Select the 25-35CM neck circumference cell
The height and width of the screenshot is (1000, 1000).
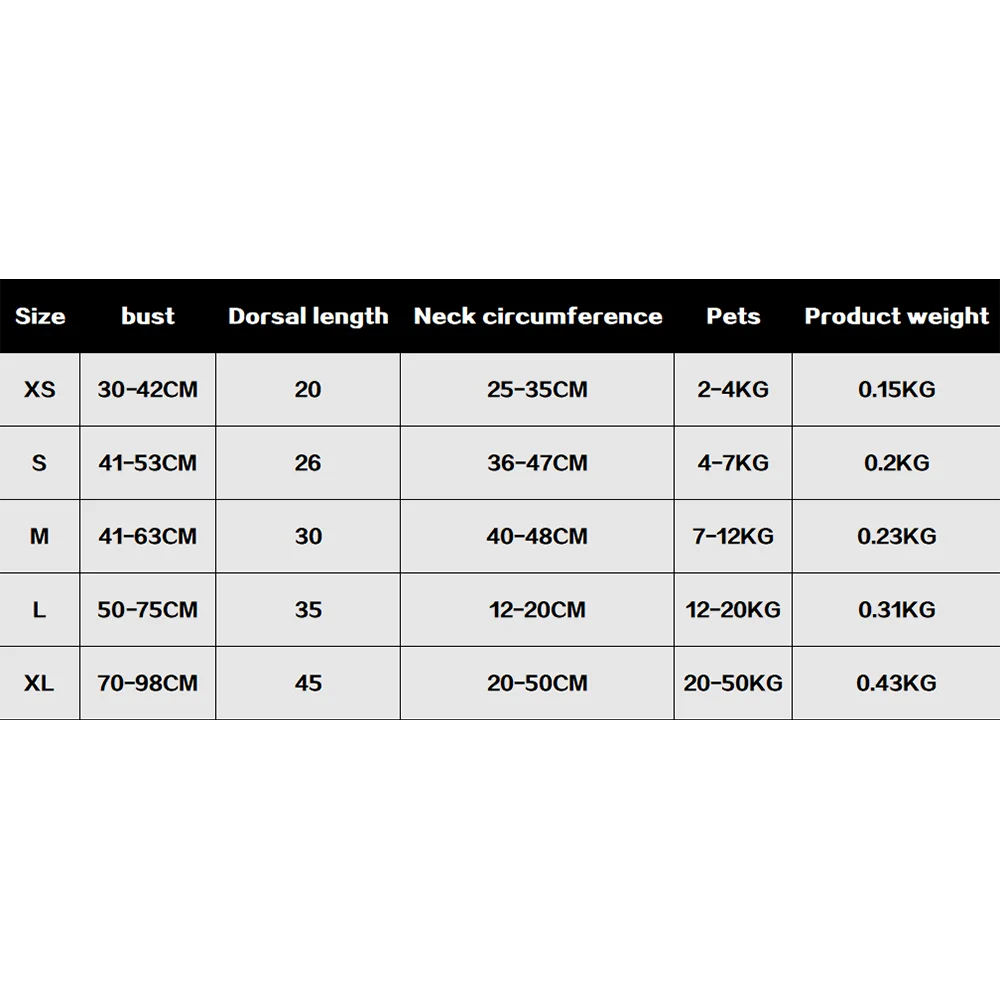pos(538,389)
